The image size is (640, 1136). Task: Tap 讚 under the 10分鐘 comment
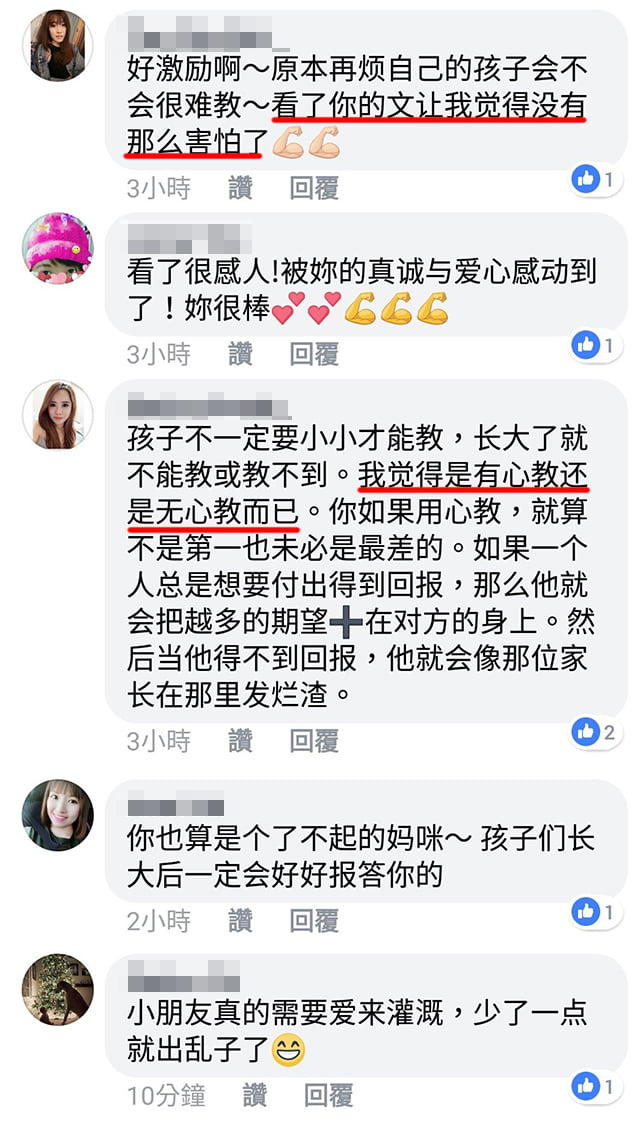point(255,1095)
